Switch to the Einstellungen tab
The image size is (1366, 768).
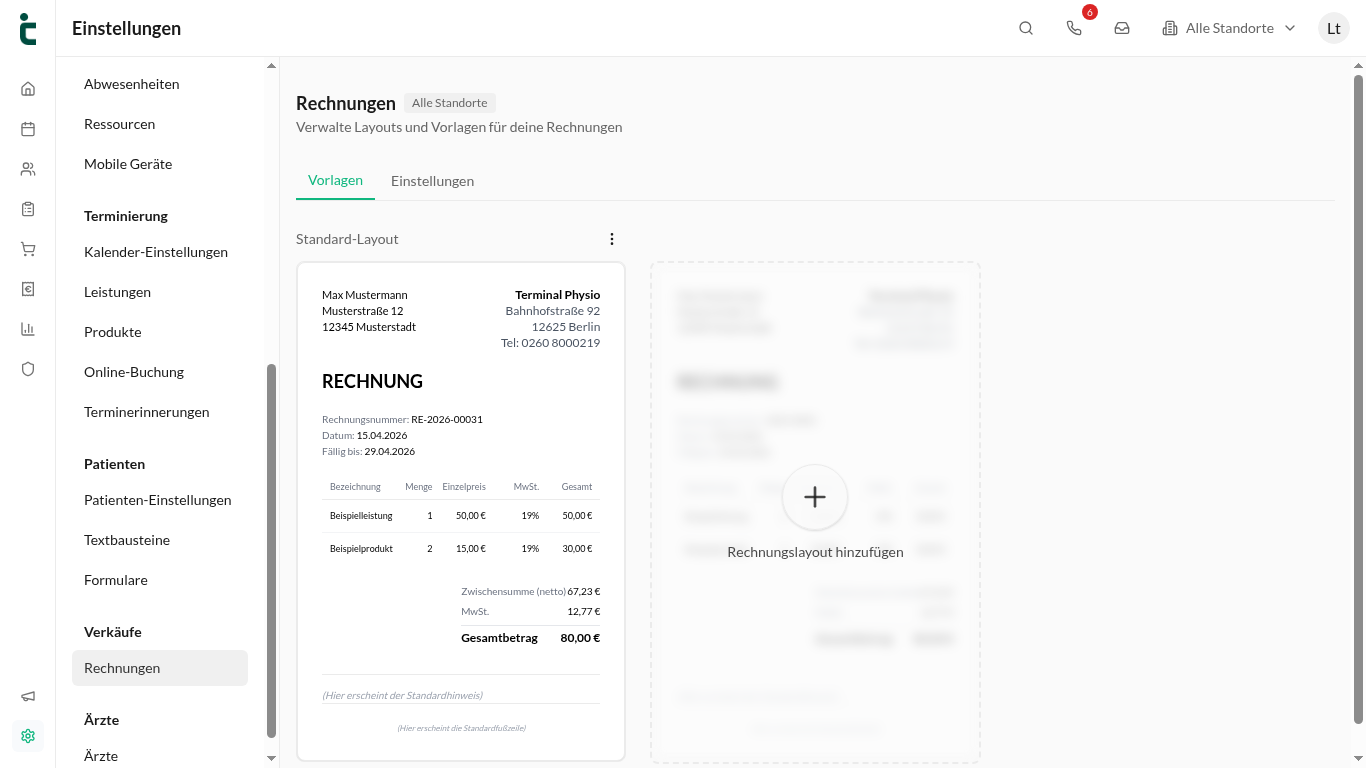[x=432, y=181]
